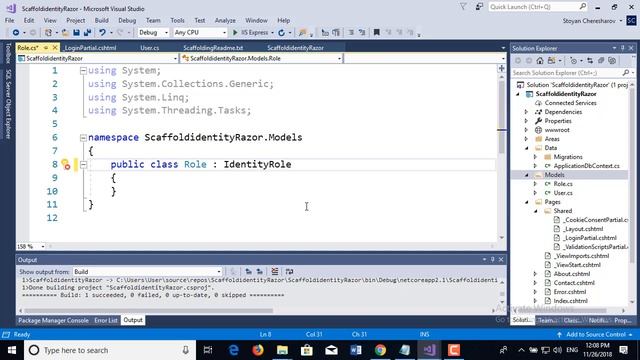Open the ScaffoldidentityRazor project navigation dropdown

pyautogui.click(x=98, y=58)
